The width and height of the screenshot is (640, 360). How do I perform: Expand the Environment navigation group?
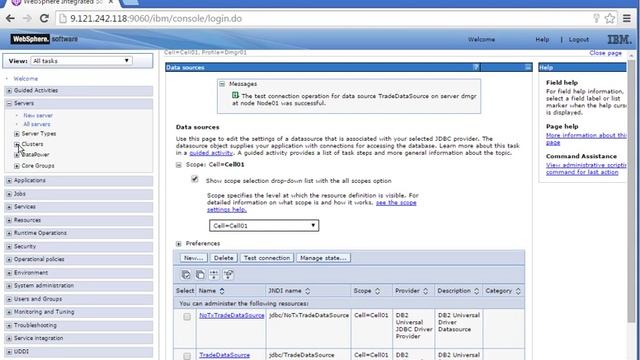(x=9, y=273)
